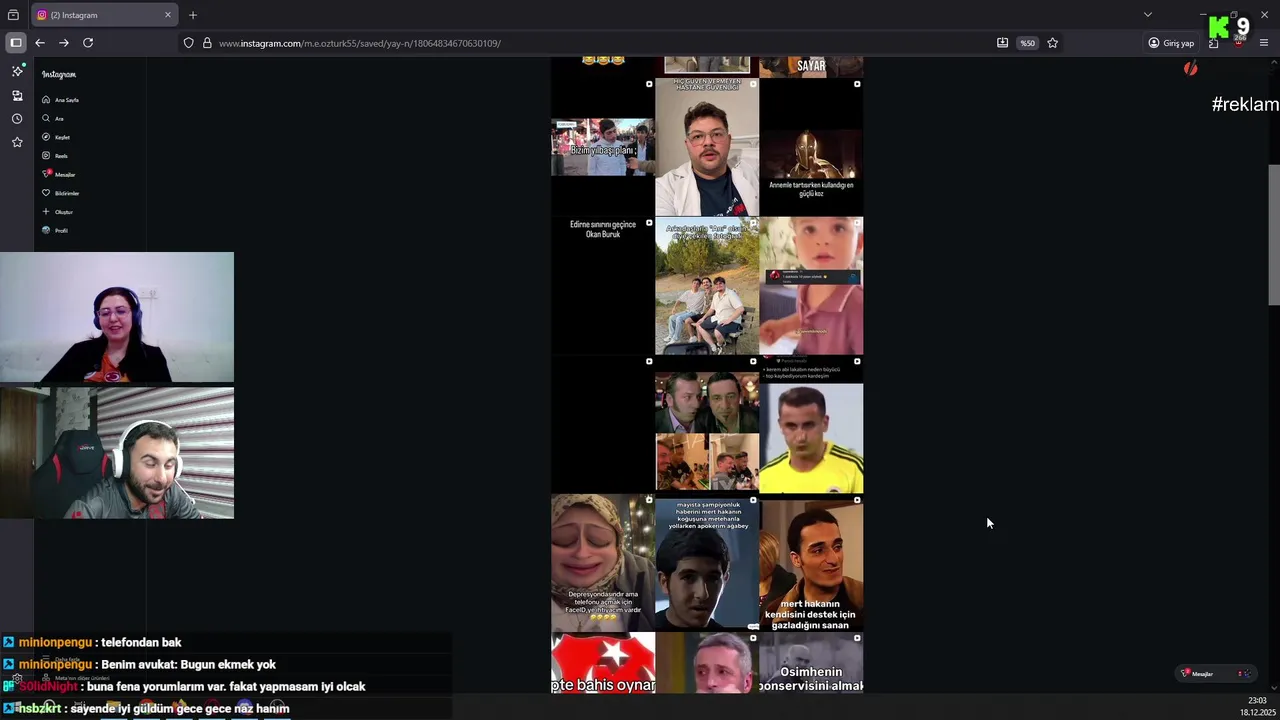Open Profil in Instagram sidebar
This screenshot has width=1280, height=720.
pyautogui.click(x=55, y=231)
